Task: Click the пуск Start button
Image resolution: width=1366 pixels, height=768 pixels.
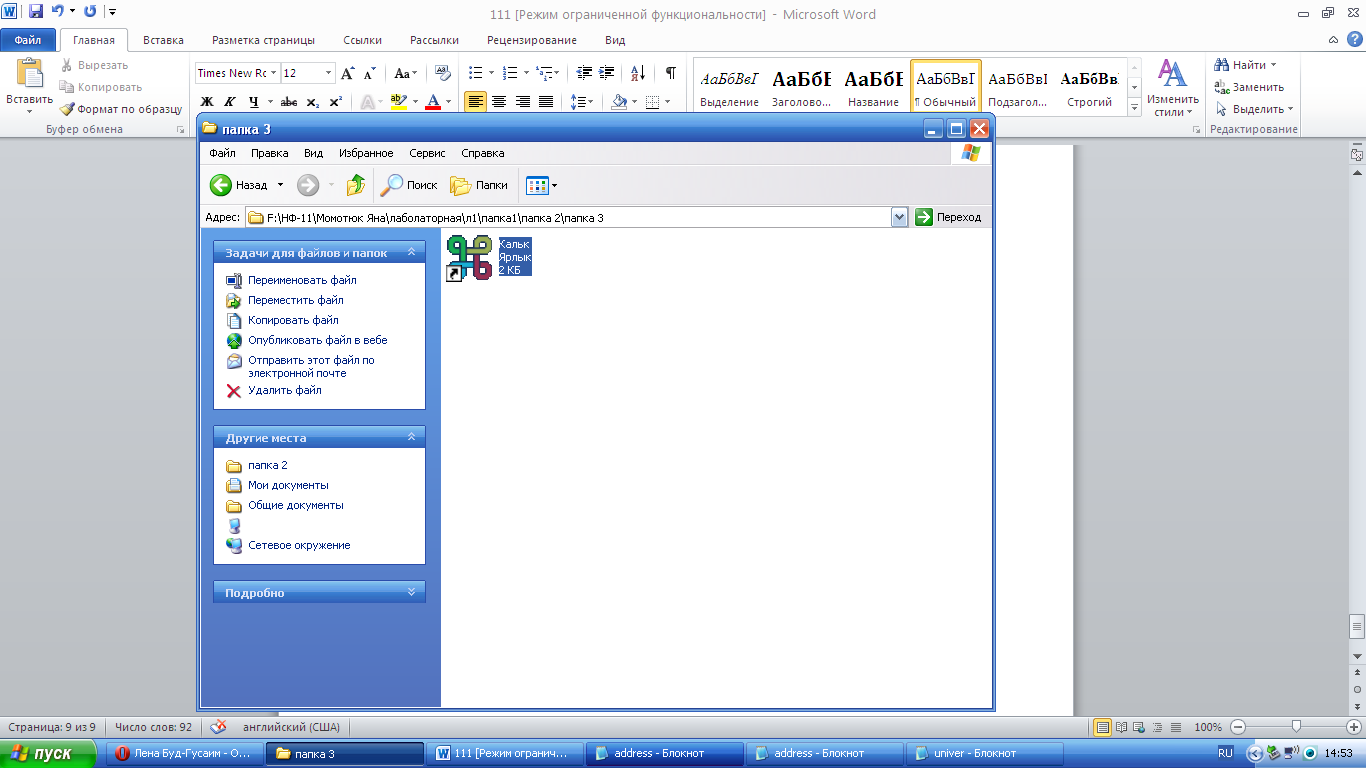Action: click(x=48, y=754)
